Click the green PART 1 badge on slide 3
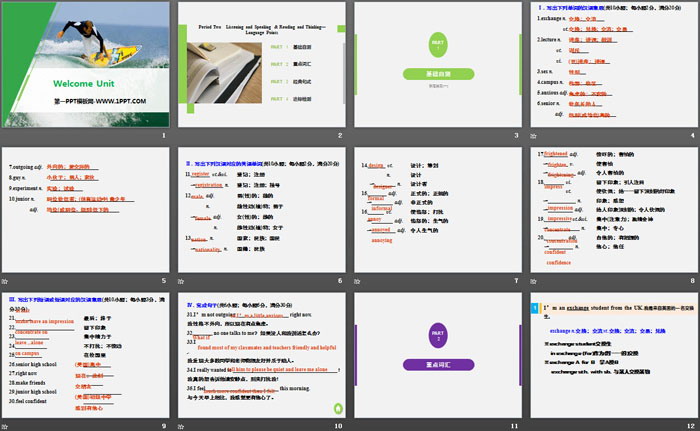 click(x=437, y=45)
